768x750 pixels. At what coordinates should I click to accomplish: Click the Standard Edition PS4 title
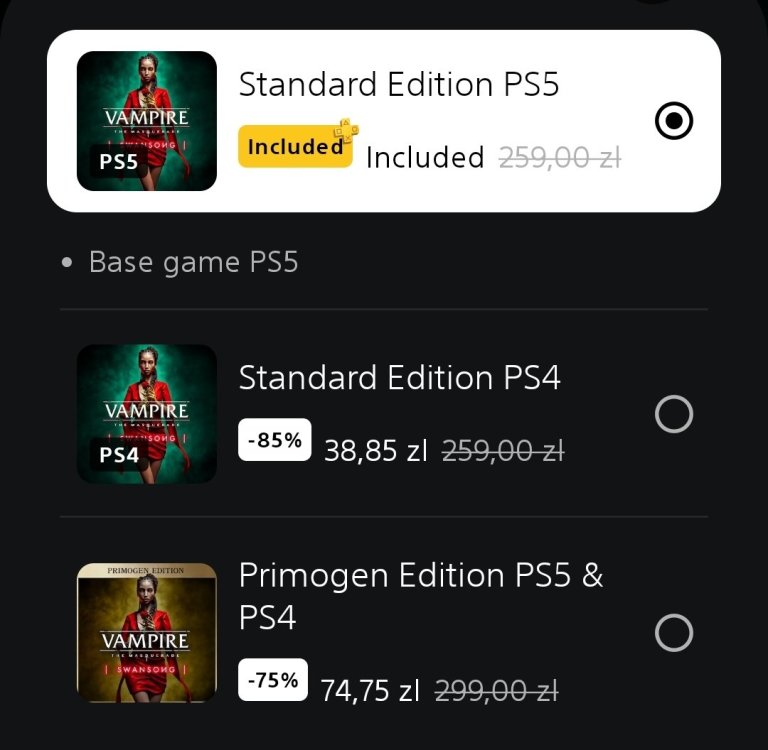[x=399, y=378]
